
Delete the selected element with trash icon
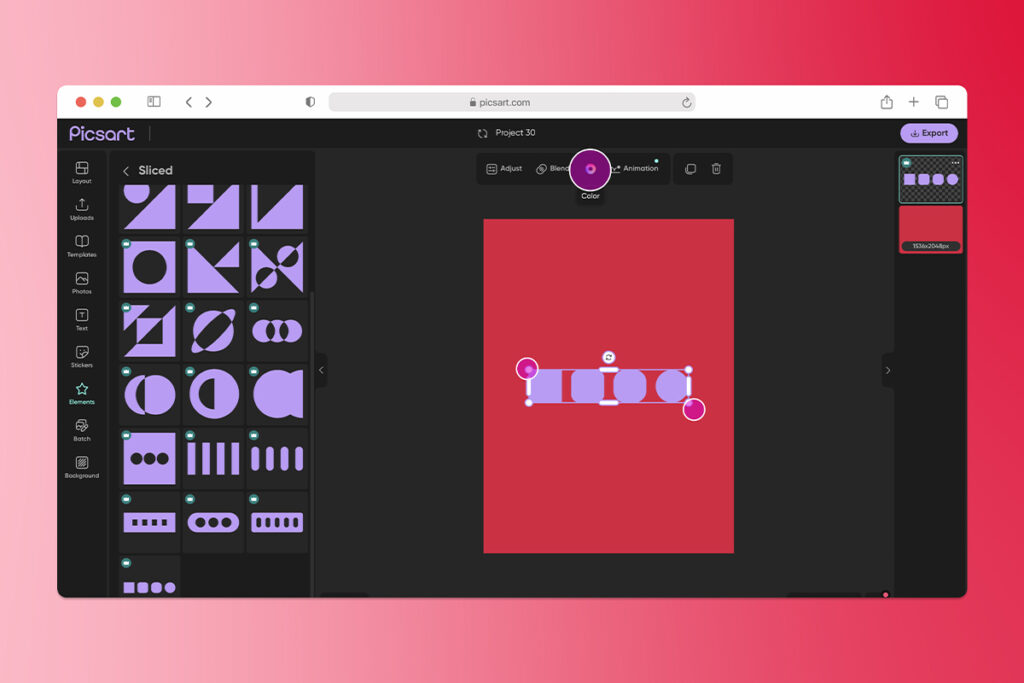click(x=716, y=169)
